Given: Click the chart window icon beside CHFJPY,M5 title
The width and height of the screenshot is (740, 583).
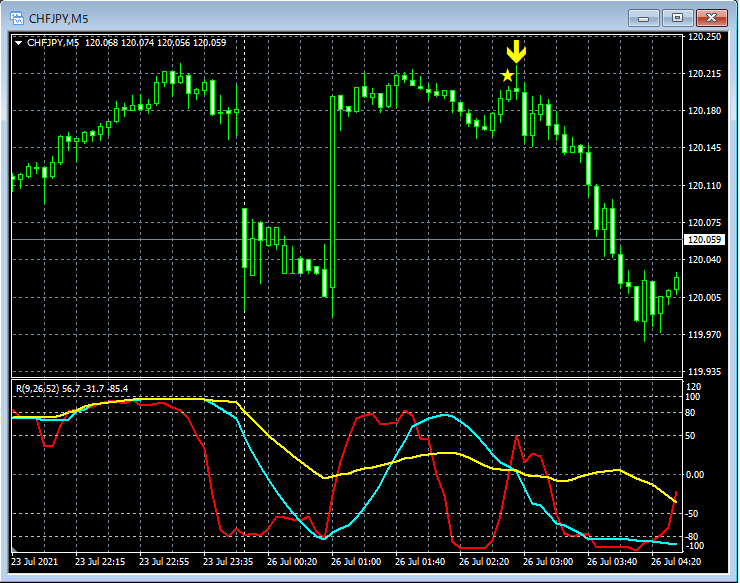Looking at the screenshot, I should (x=17, y=18).
